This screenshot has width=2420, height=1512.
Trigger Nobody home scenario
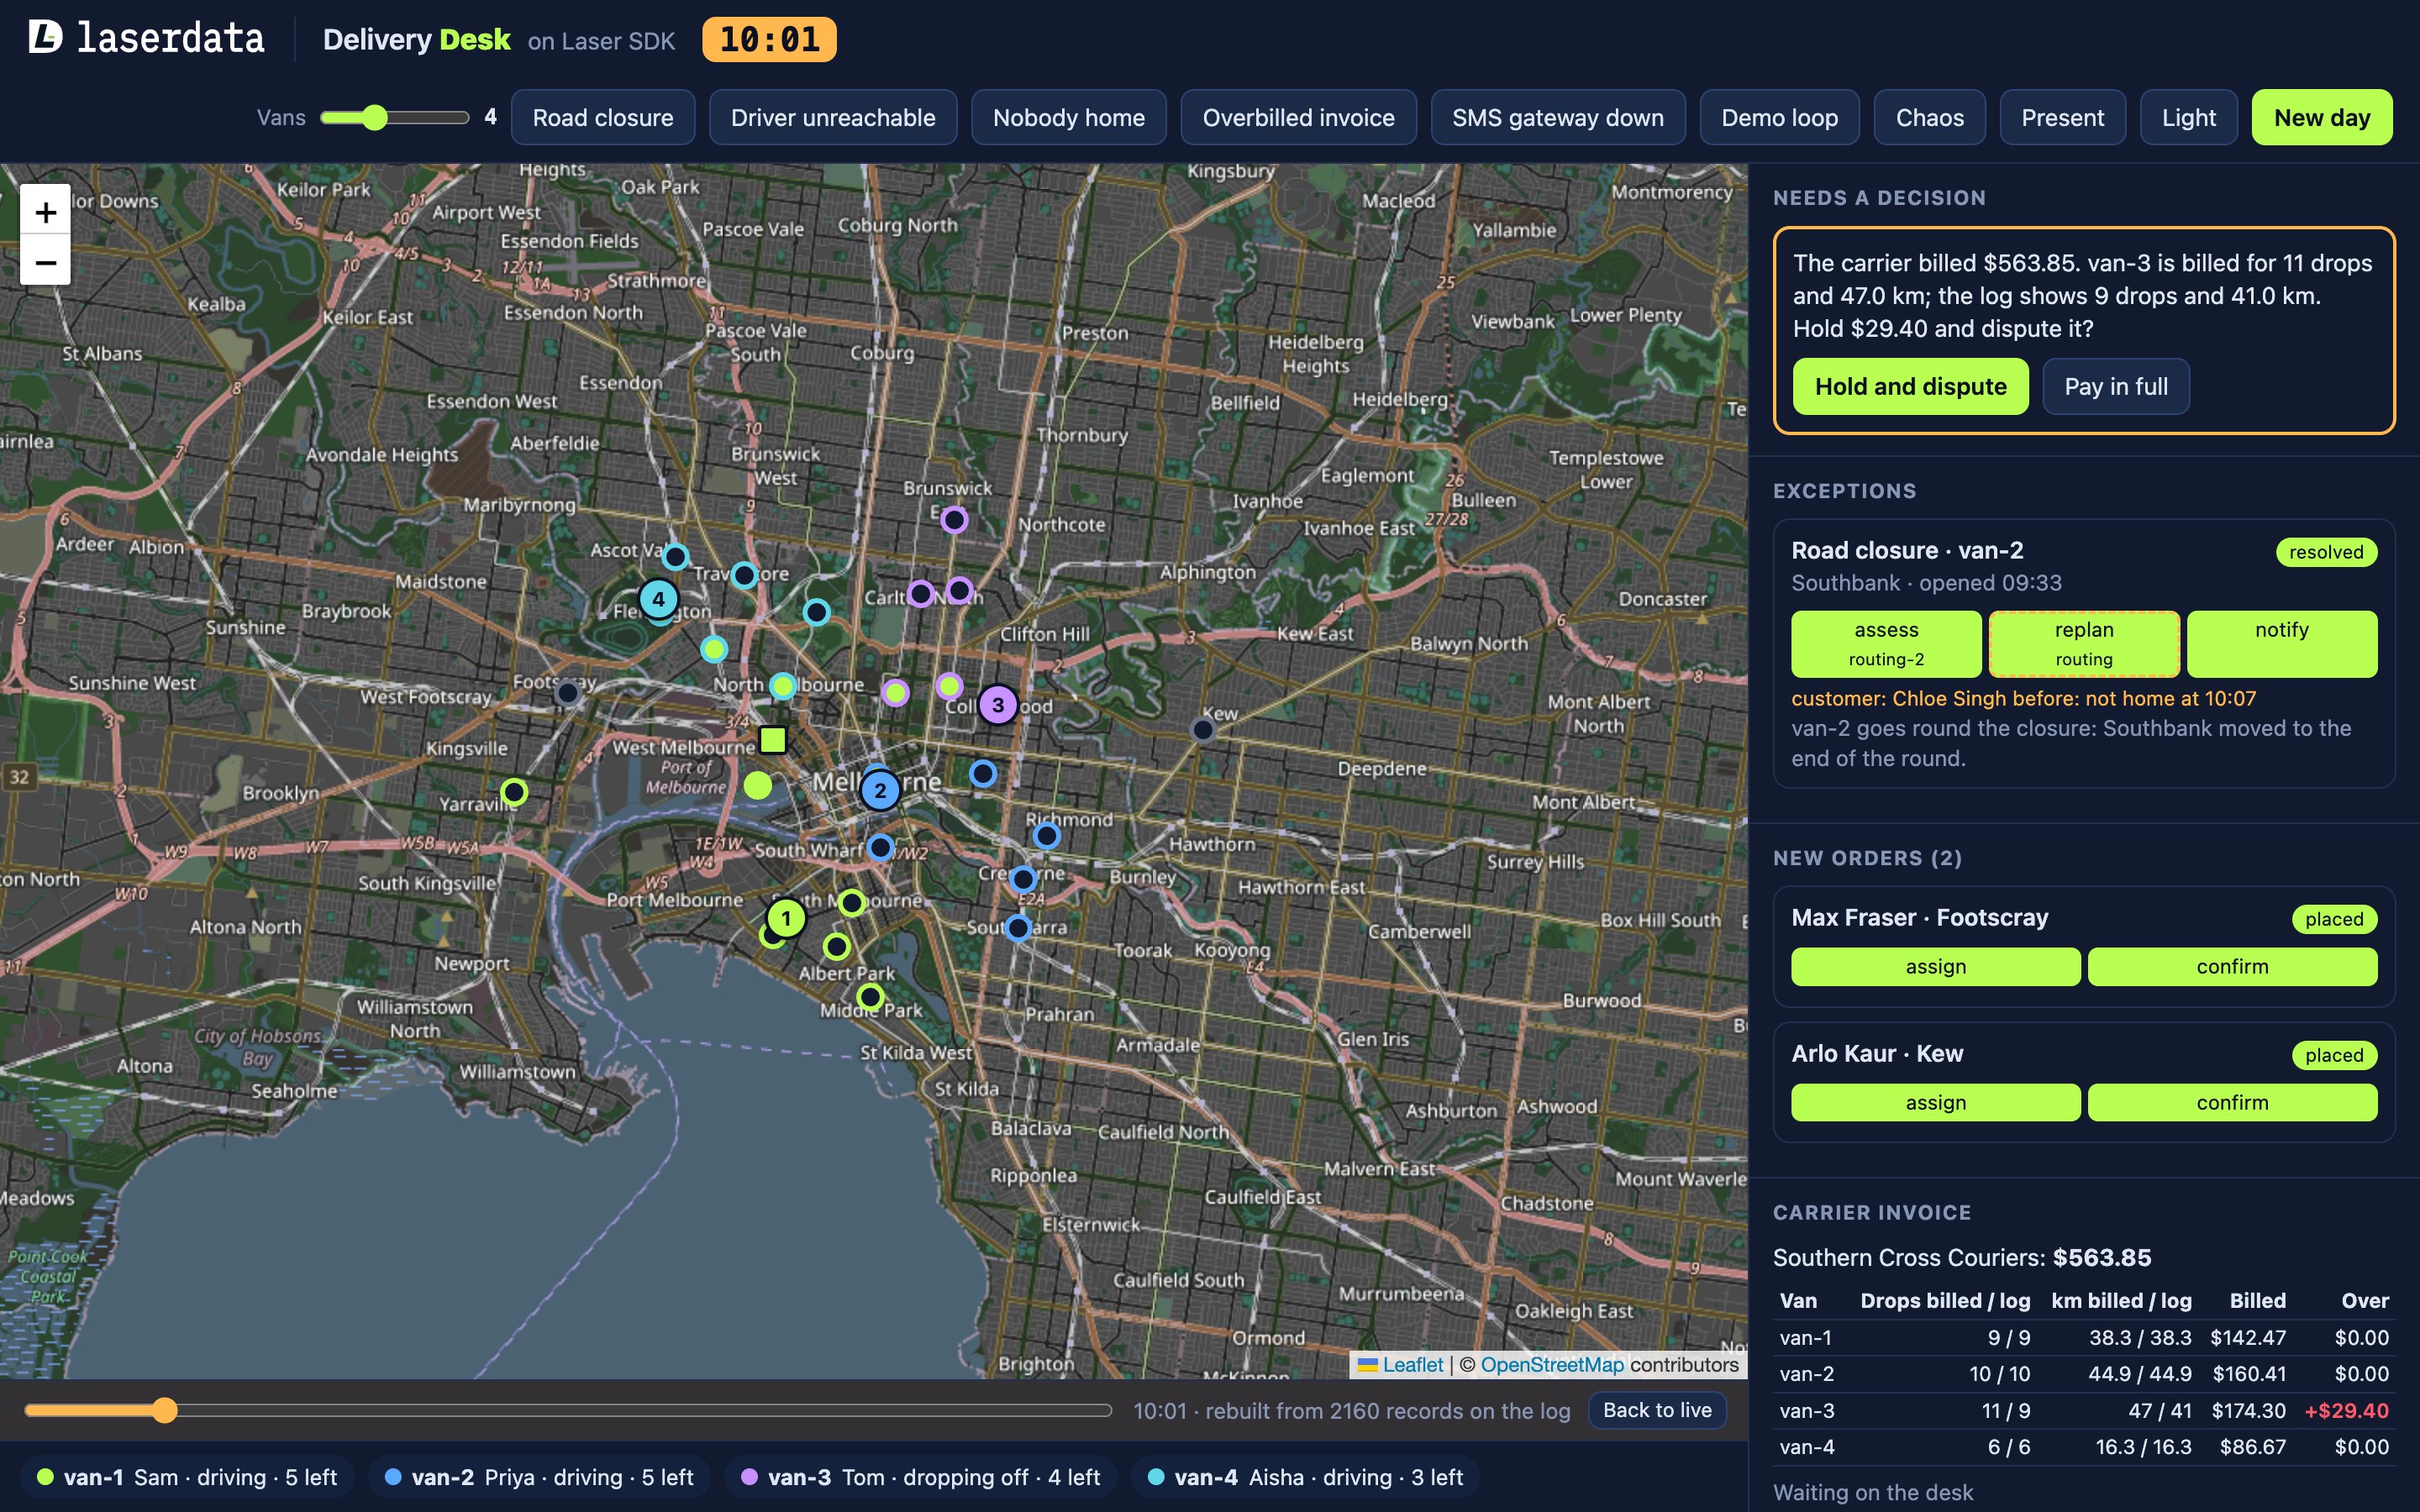point(1069,118)
